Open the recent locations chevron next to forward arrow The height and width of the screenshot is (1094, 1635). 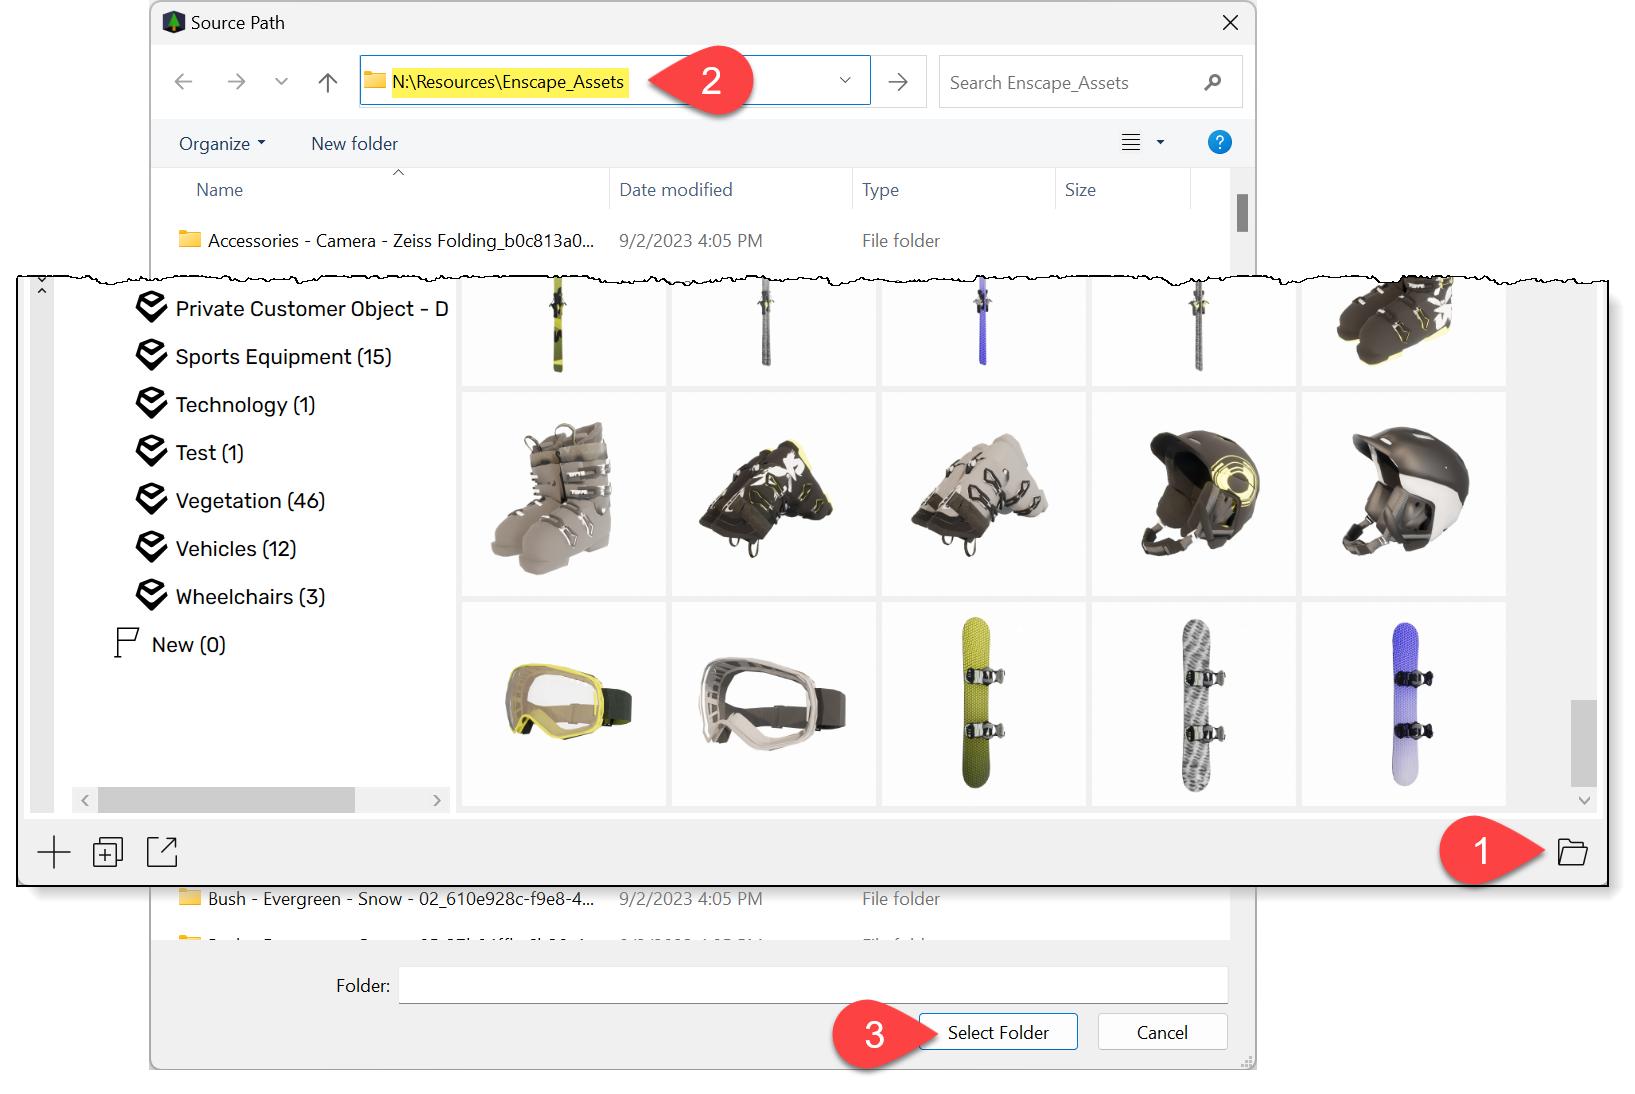(x=281, y=81)
